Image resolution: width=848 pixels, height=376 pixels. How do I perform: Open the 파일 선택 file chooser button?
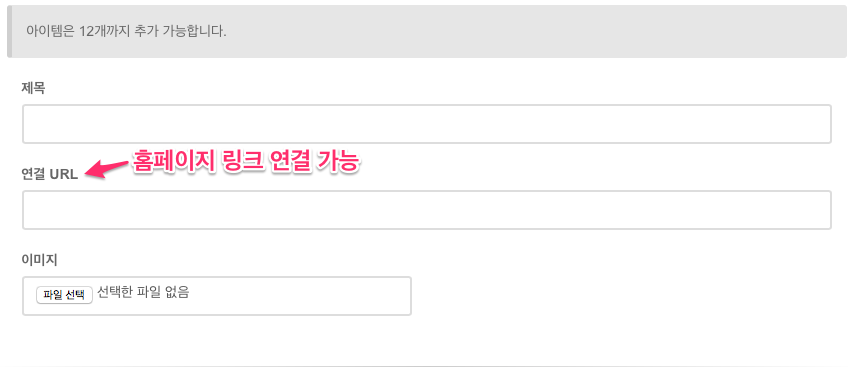click(x=64, y=295)
